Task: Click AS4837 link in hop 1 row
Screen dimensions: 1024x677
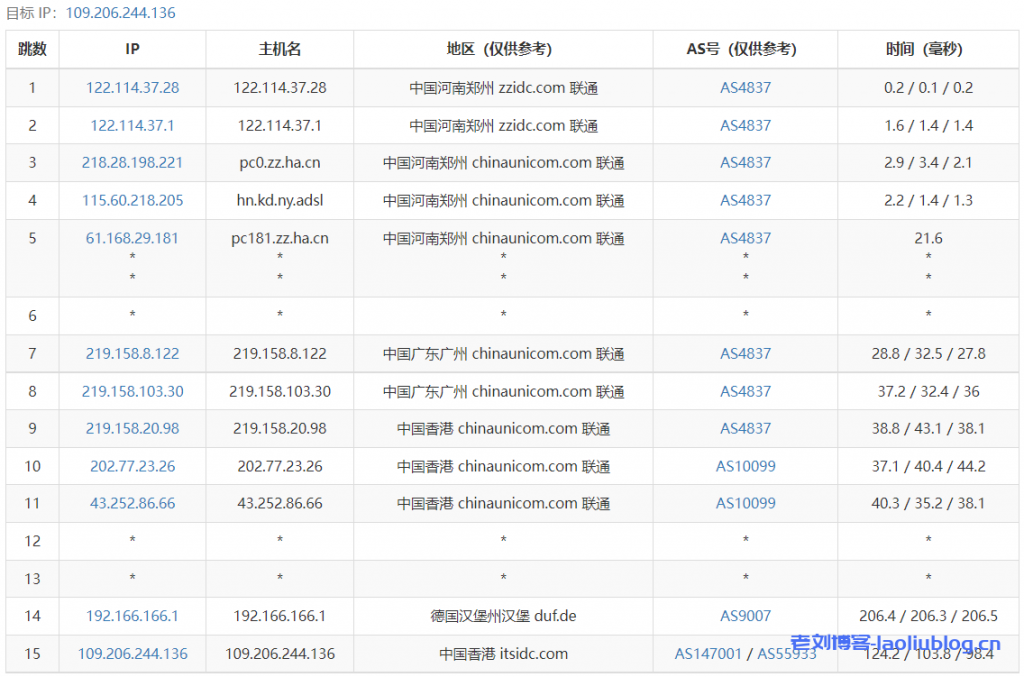Action: point(745,88)
